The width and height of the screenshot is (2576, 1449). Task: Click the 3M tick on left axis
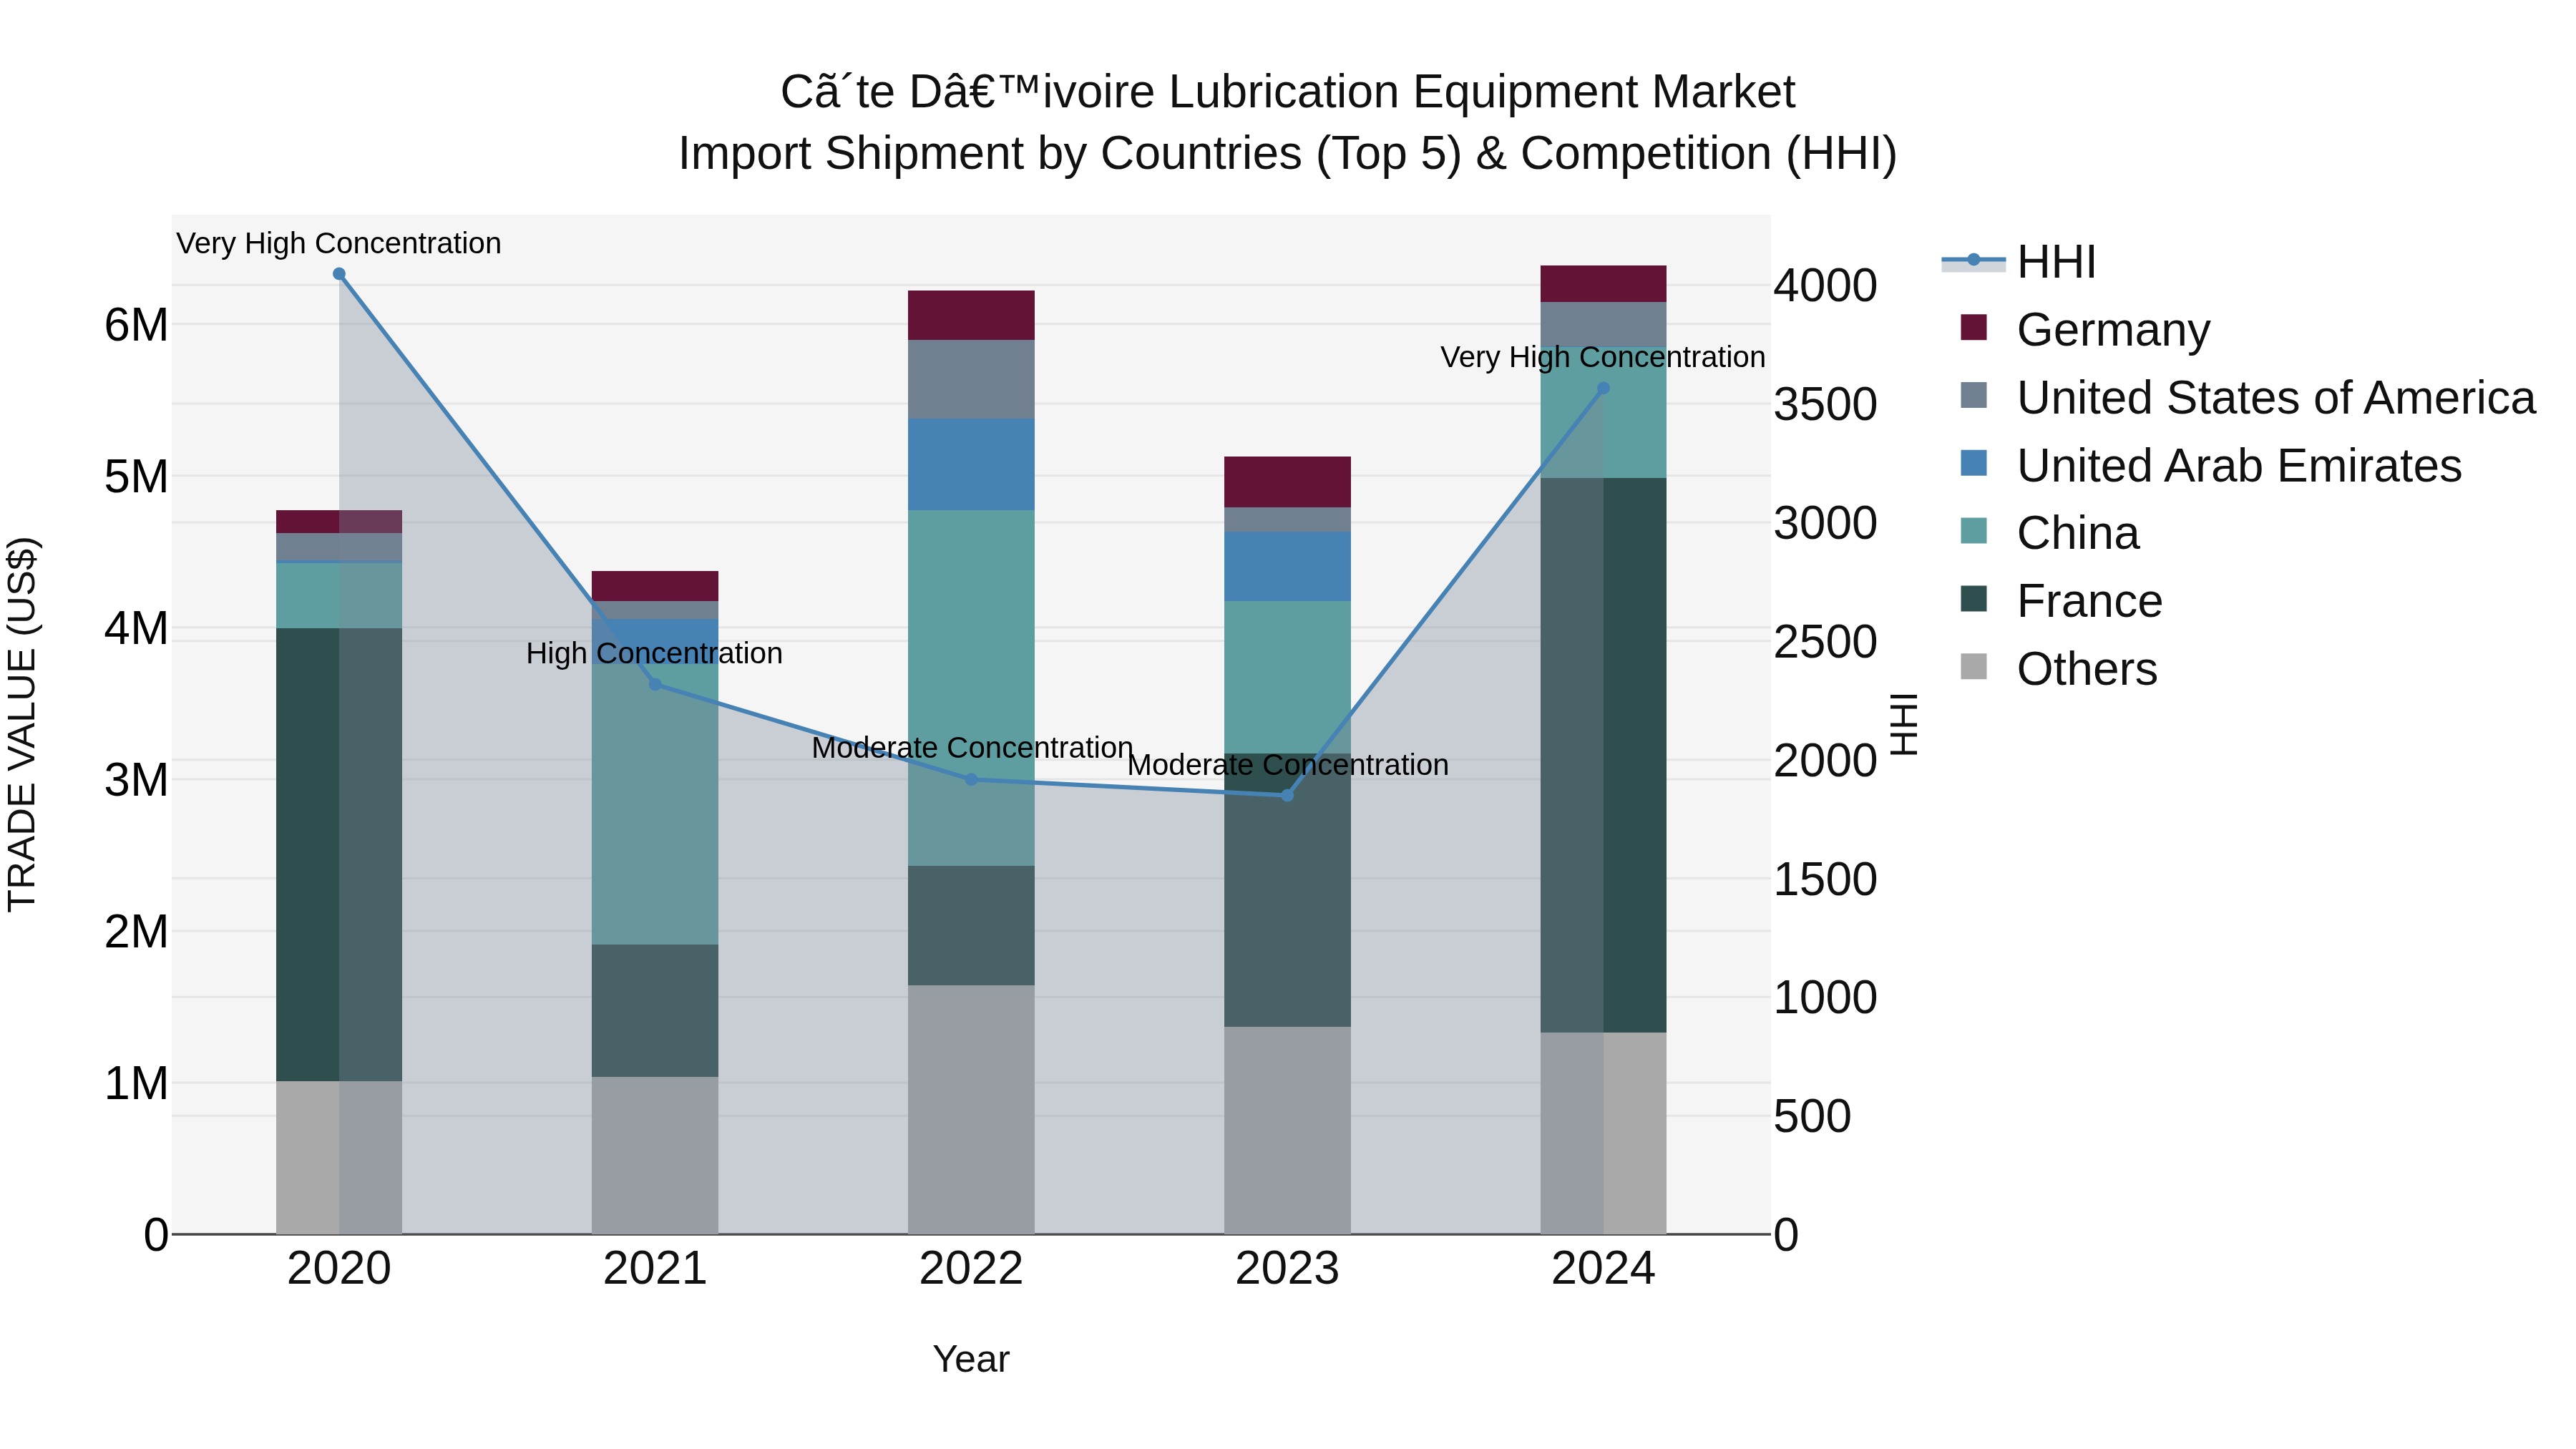coord(136,780)
